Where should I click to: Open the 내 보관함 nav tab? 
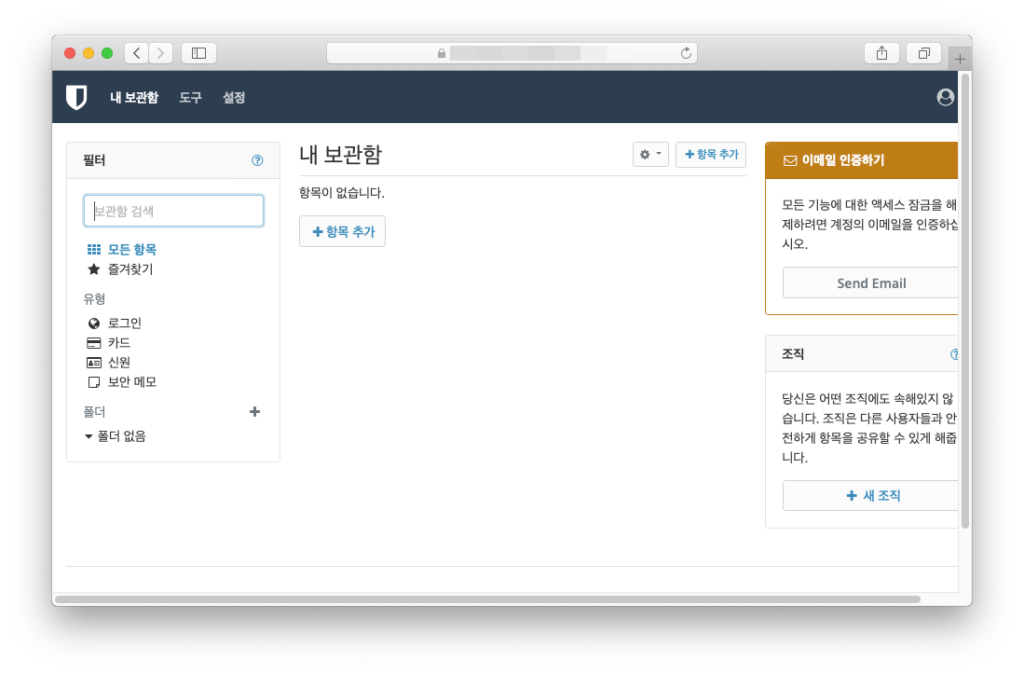click(x=134, y=98)
